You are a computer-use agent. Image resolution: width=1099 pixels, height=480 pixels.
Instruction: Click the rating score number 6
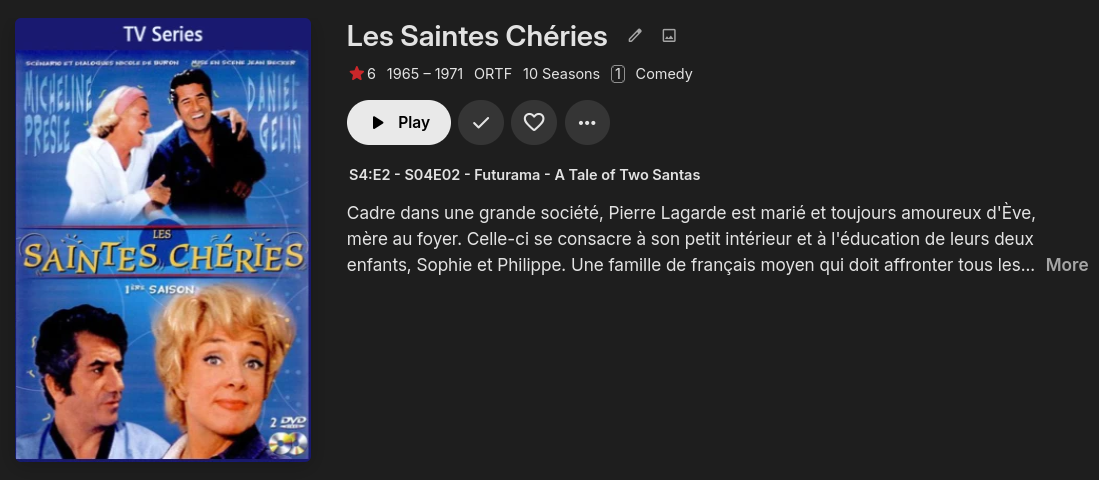pyautogui.click(x=371, y=74)
